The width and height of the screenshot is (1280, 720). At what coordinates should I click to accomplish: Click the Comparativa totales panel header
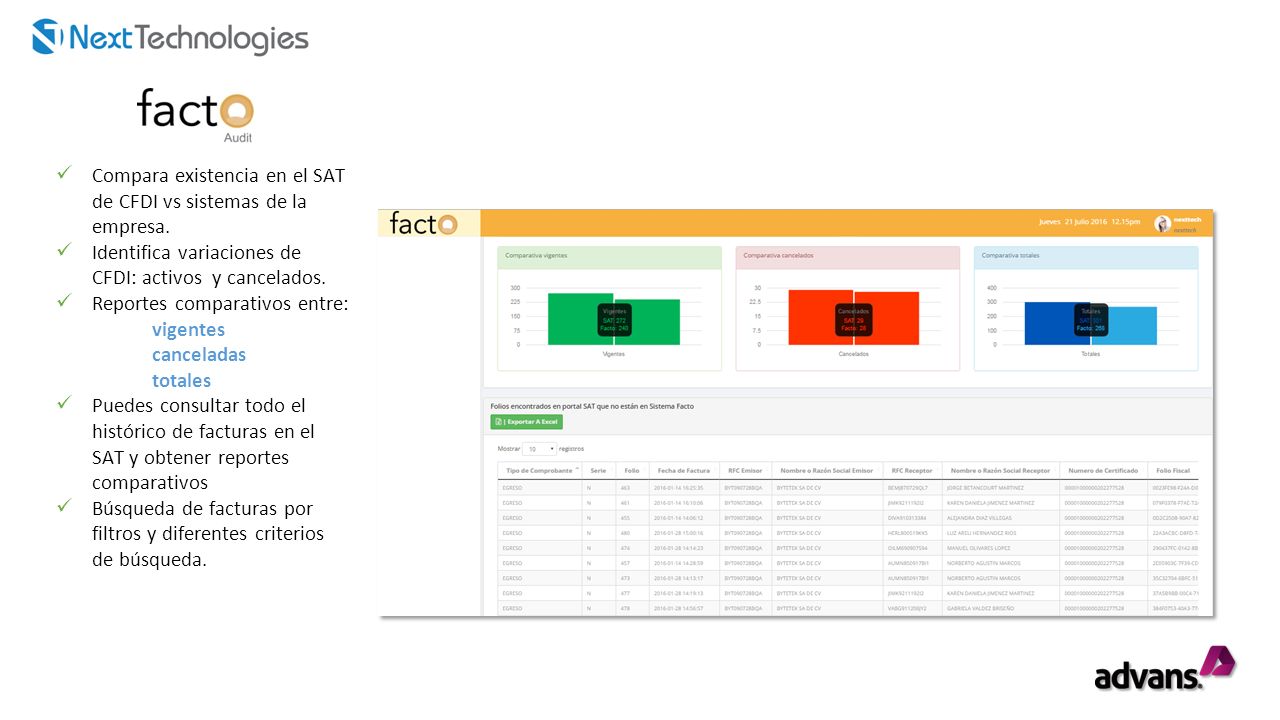coord(1086,256)
